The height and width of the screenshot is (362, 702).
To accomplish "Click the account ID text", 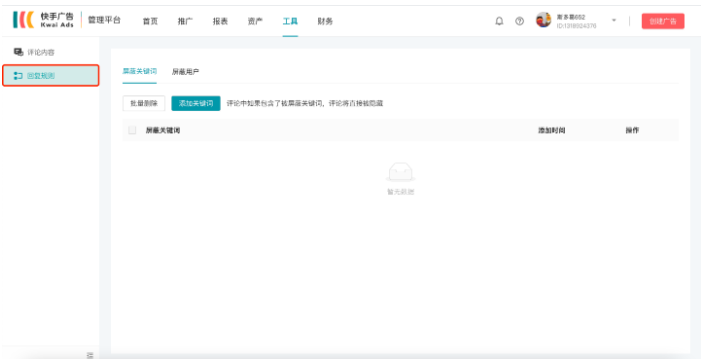I will click(x=577, y=26).
